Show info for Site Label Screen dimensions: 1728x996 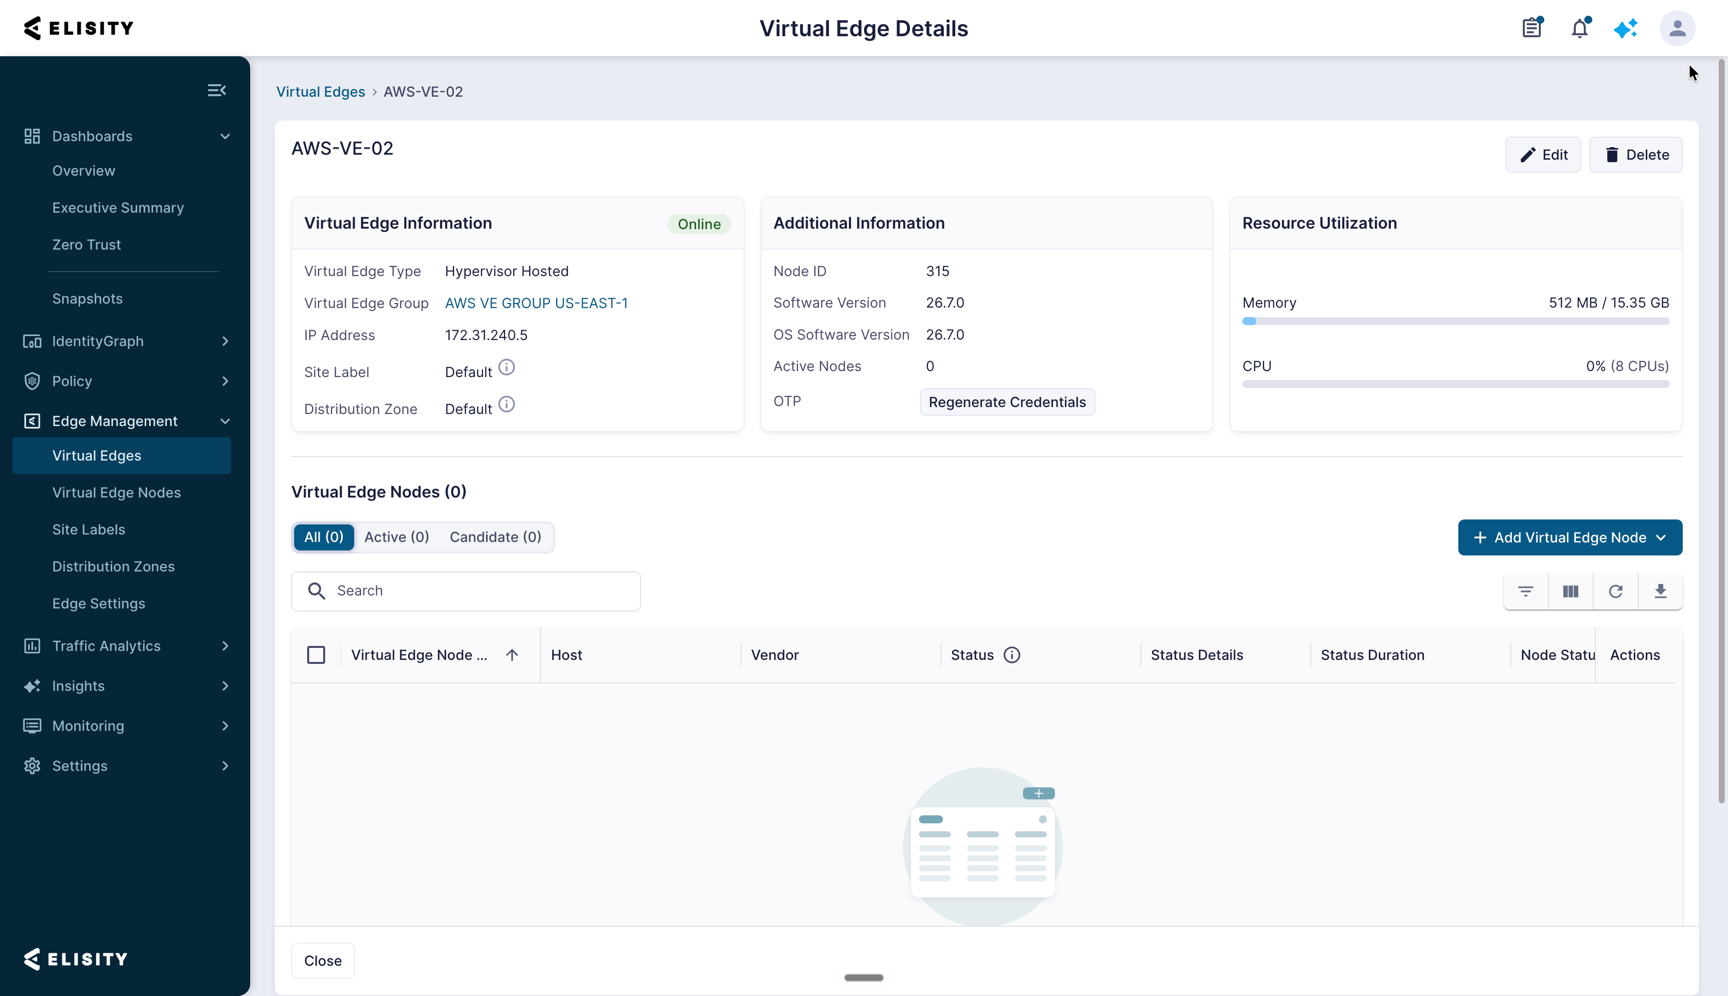tap(507, 368)
